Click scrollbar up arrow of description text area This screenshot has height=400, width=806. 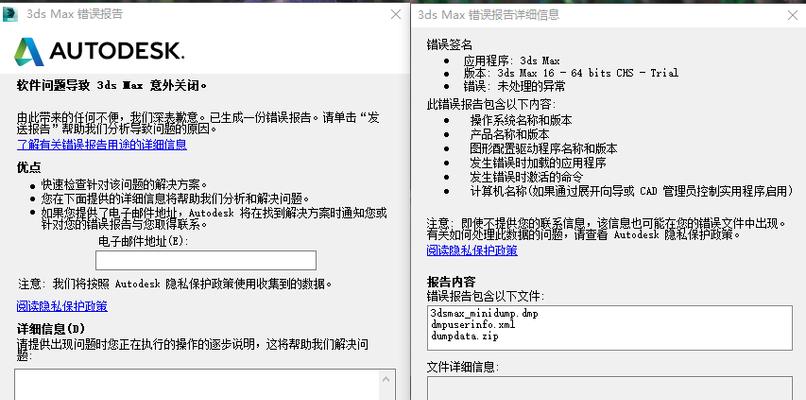388,379
